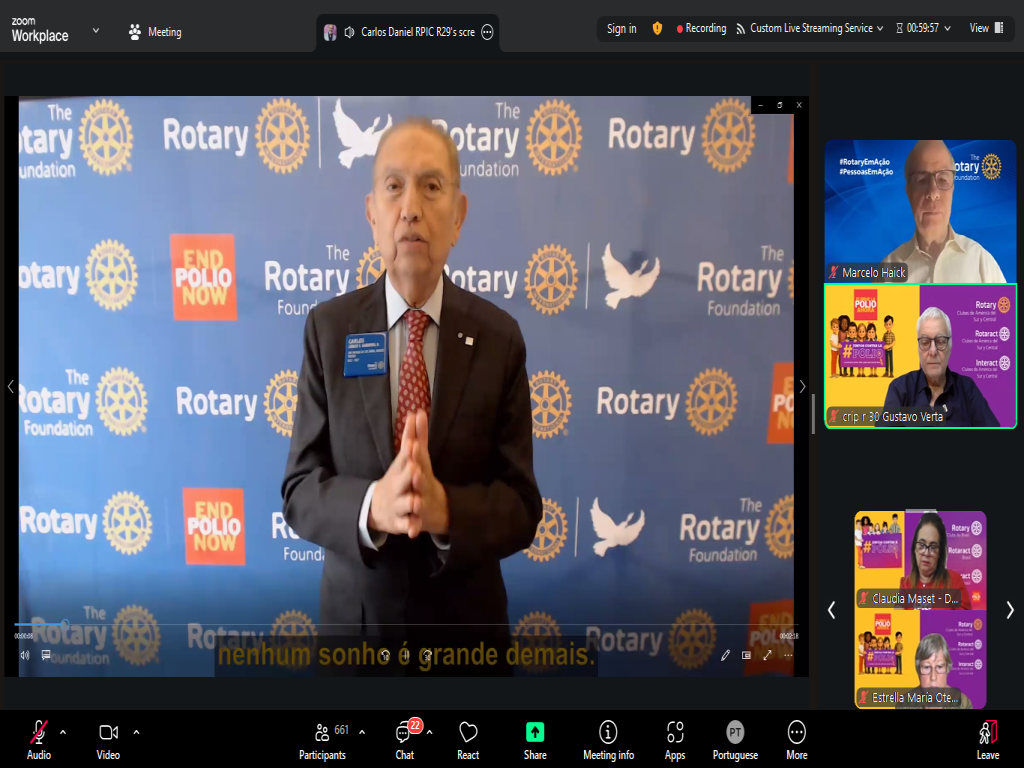This screenshot has width=1024, height=768.
Task: Expand video options arrow next to Video
Action: [x=136, y=731]
